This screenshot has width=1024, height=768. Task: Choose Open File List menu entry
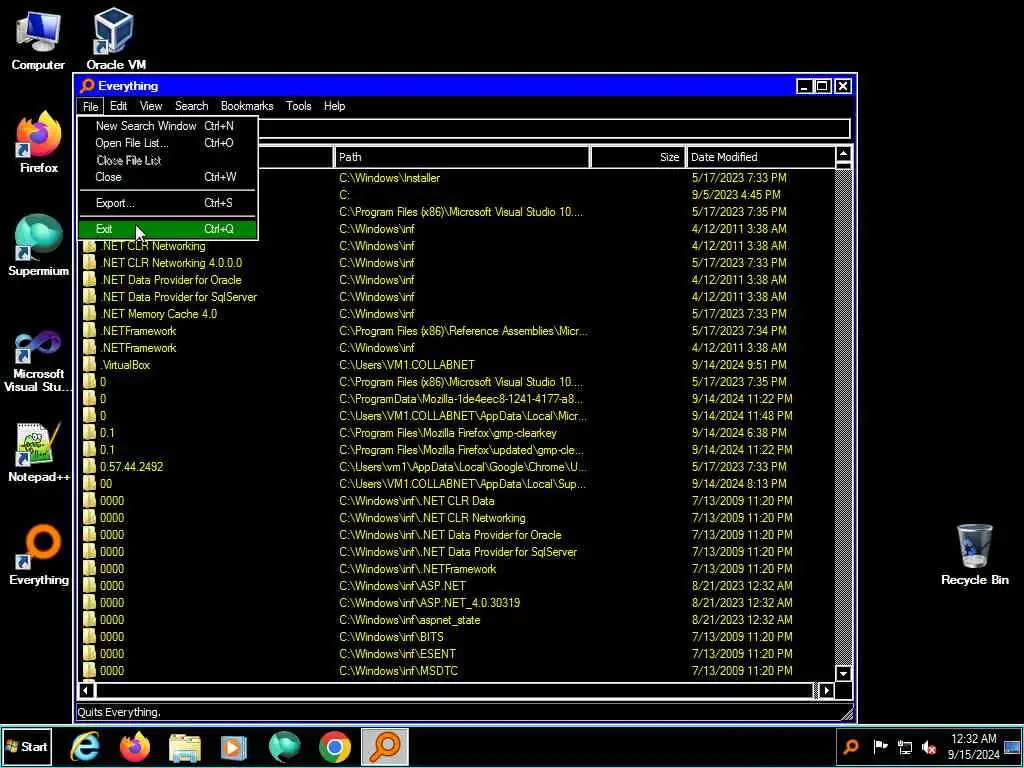tap(168, 142)
